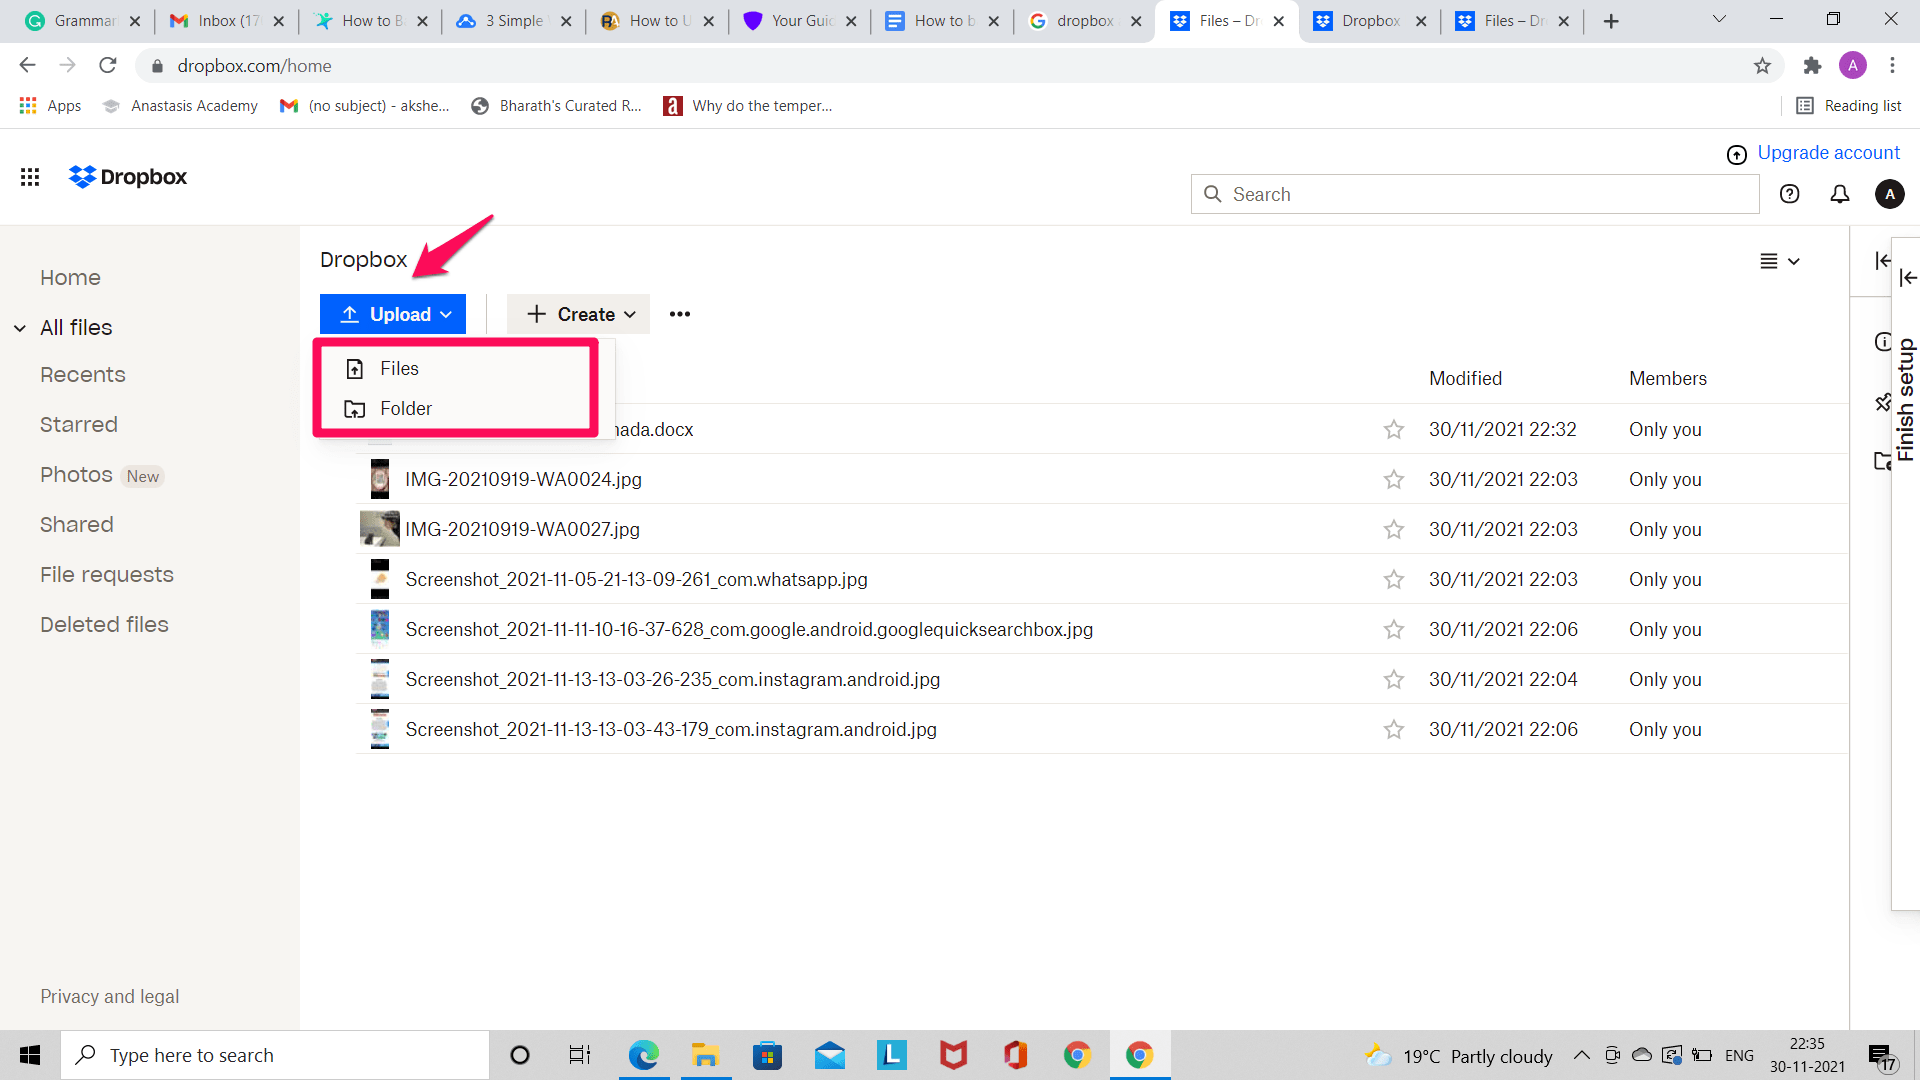
Task: Click the notifications bell icon
Action: click(1840, 194)
